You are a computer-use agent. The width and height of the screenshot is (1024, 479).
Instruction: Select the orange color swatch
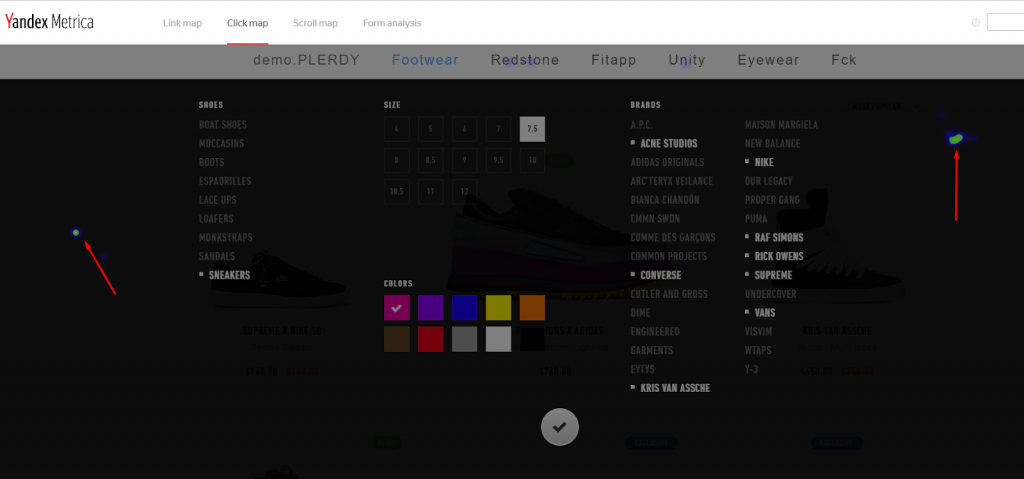tap(532, 308)
